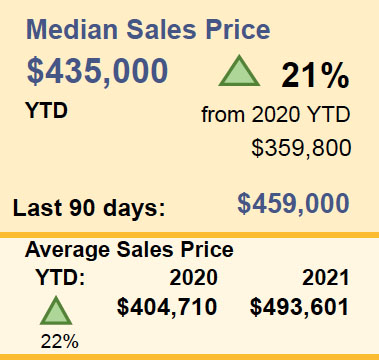Click the orange divider line between sections

point(189,235)
